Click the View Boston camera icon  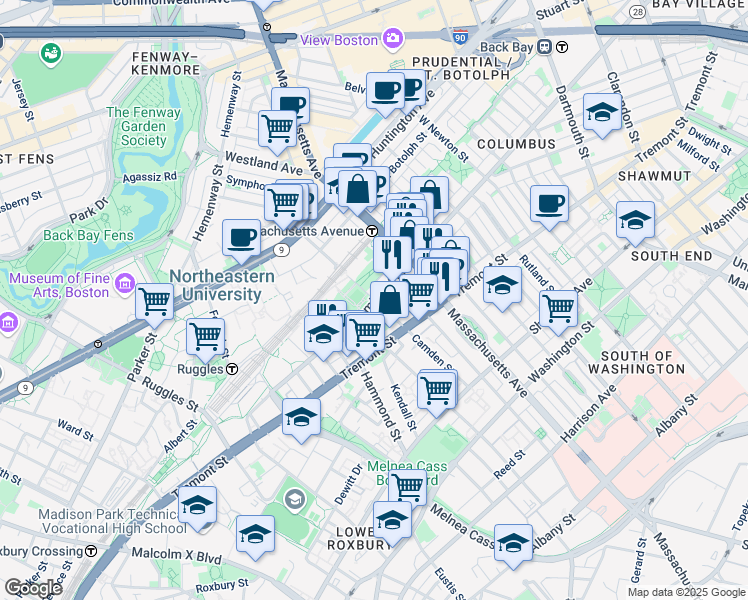pyautogui.click(x=393, y=38)
